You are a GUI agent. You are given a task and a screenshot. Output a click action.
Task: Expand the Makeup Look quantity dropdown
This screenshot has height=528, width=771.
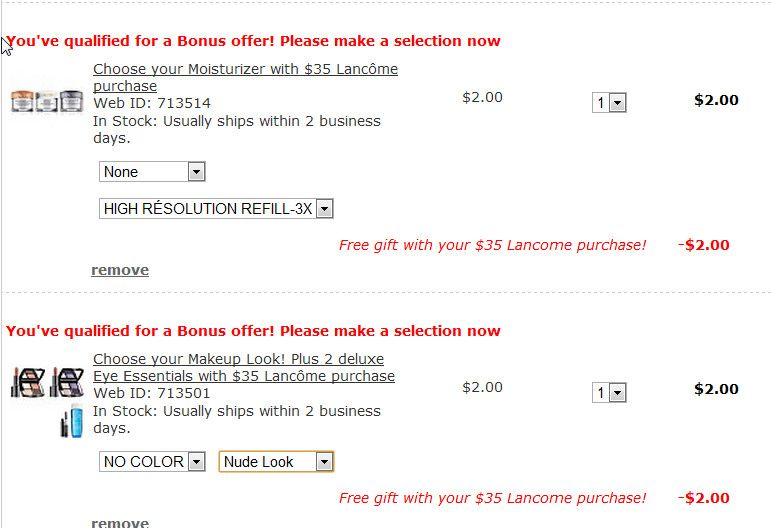(609, 393)
